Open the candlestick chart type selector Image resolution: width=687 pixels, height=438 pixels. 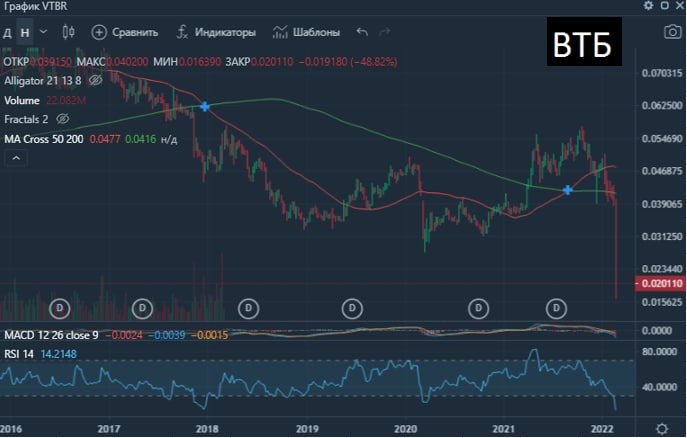[x=68, y=32]
